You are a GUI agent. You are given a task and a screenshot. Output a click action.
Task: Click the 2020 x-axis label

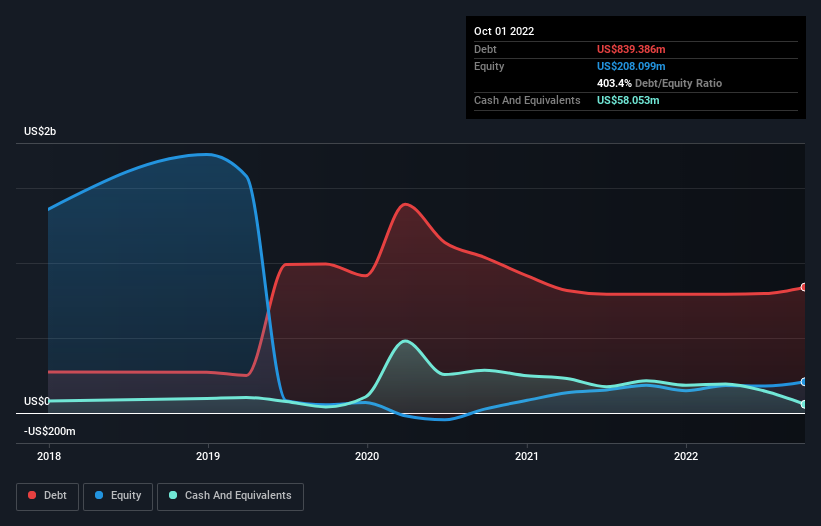click(x=367, y=456)
